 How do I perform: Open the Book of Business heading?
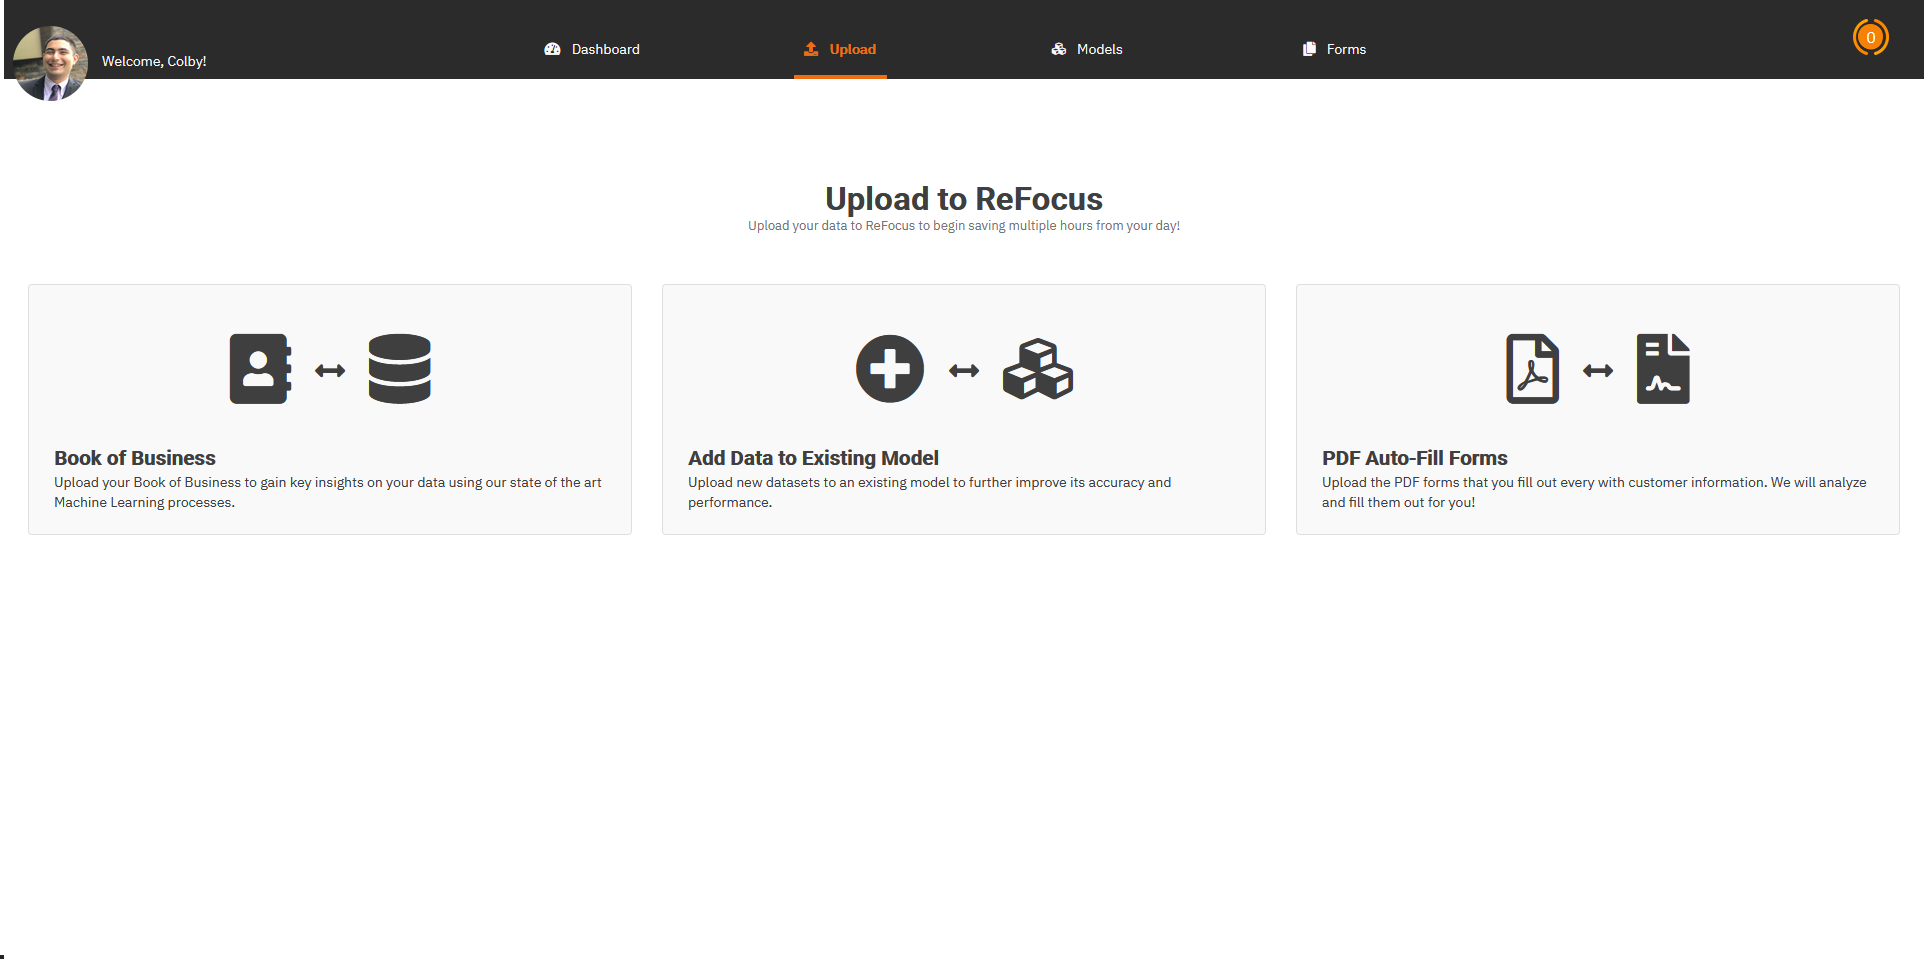pos(135,458)
